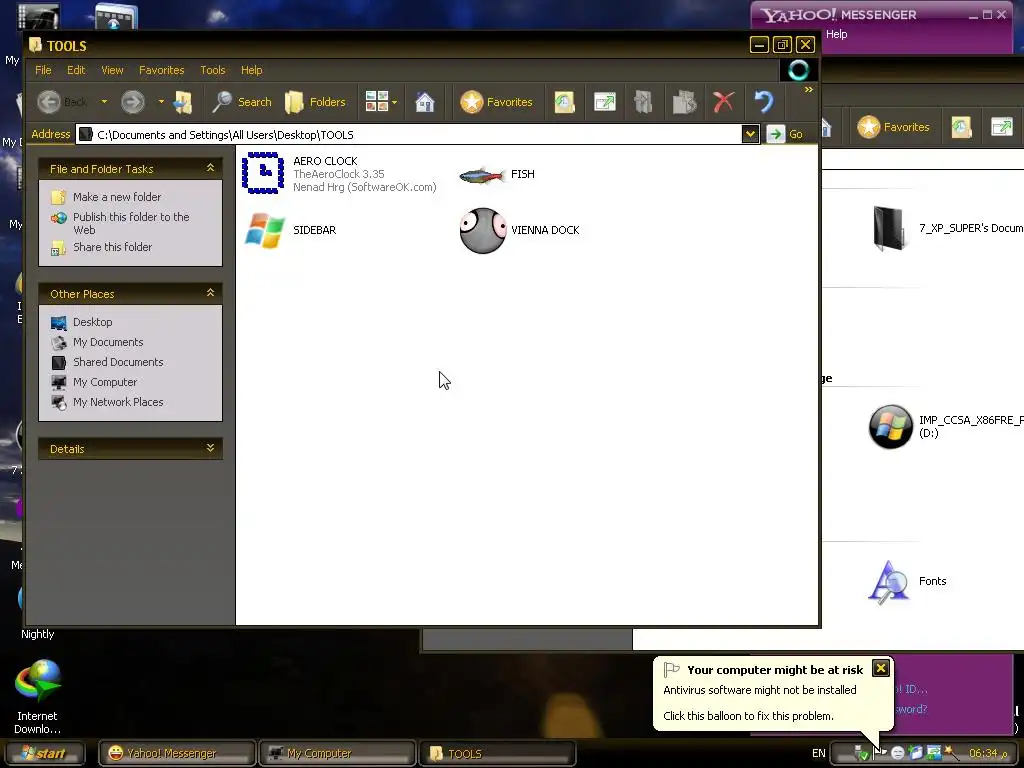Open the Forward history dropdown arrow
The height and width of the screenshot is (768, 1024).
[161, 102]
